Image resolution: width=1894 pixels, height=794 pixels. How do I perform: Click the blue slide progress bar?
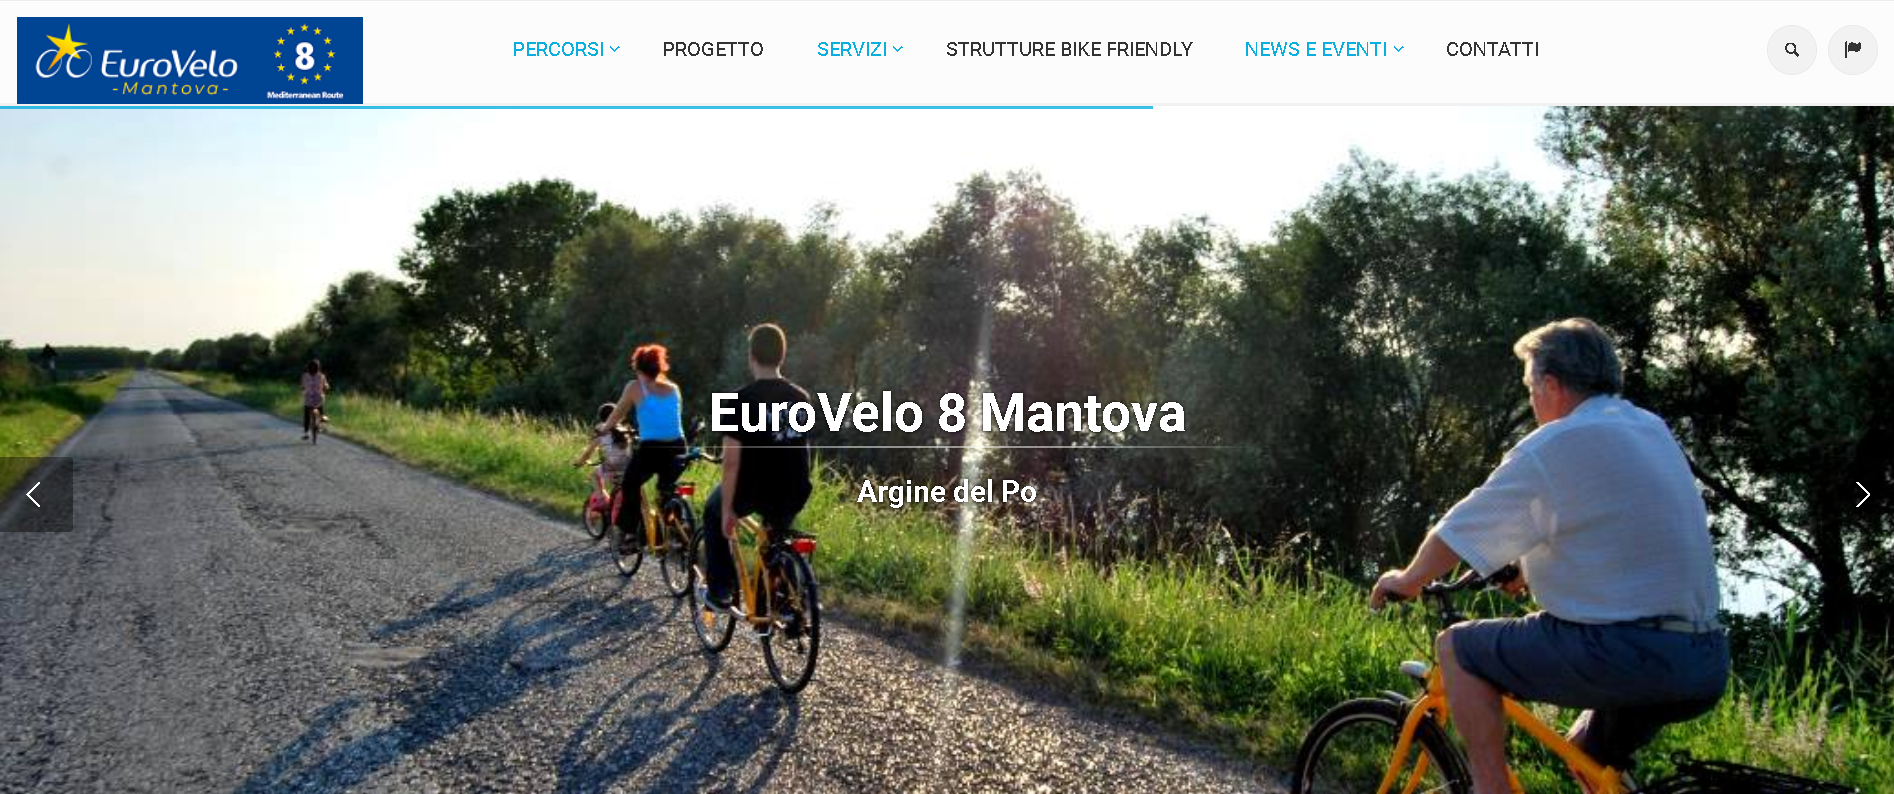pos(576,106)
